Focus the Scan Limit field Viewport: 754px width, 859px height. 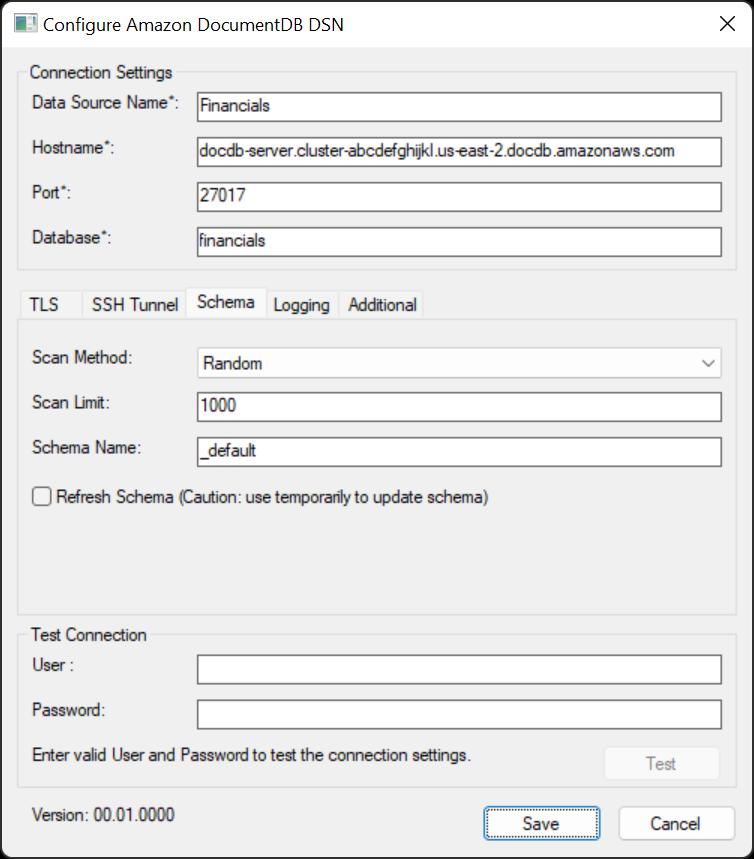(x=459, y=407)
